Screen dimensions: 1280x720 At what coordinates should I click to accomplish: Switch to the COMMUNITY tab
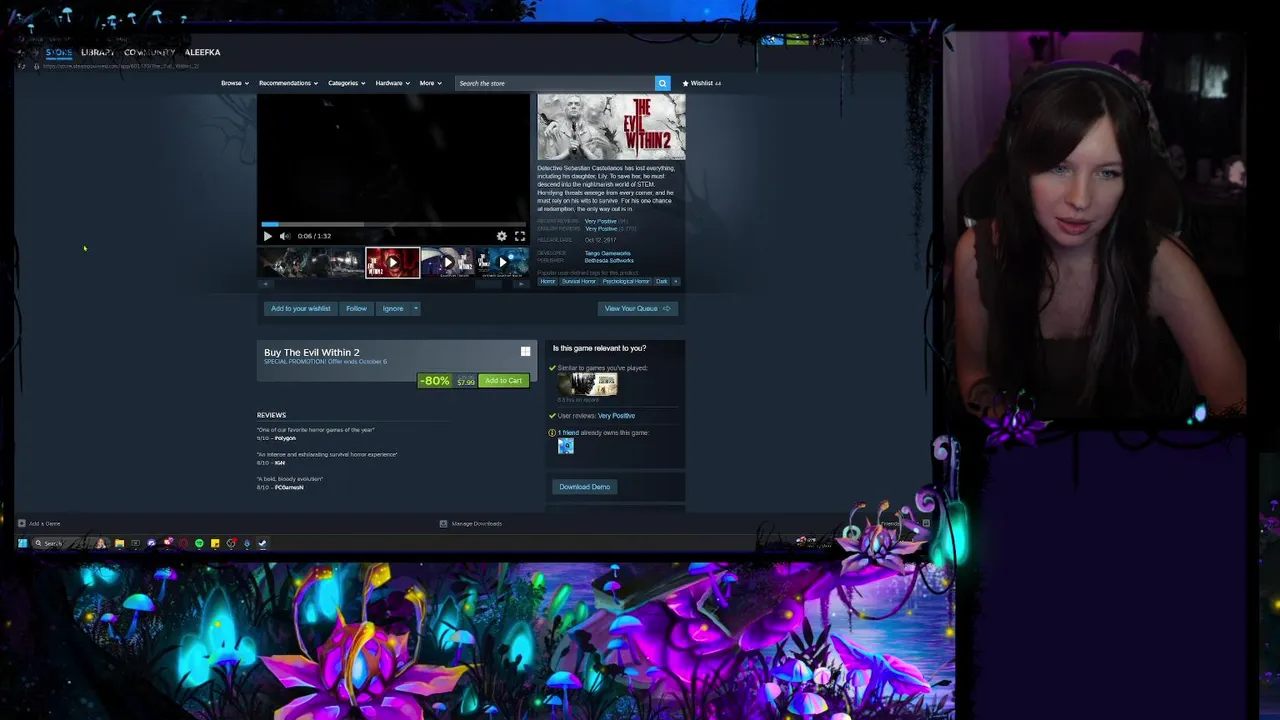tap(149, 52)
